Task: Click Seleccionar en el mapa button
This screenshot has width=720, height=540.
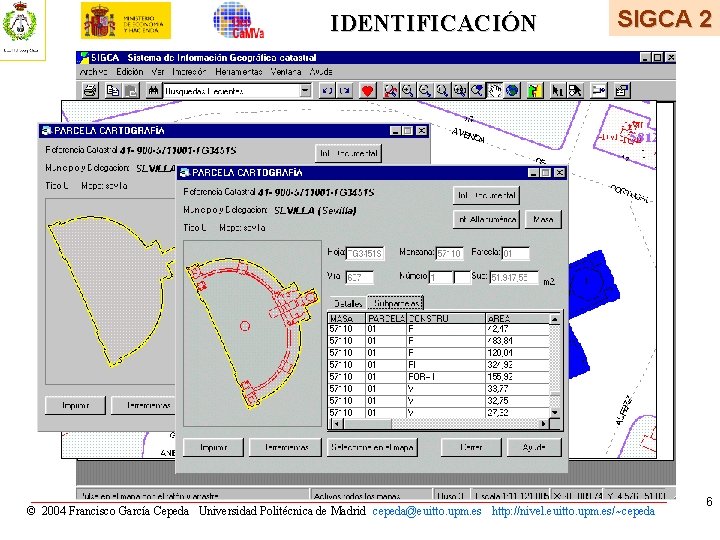Action: pyautogui.click(x=372, y=447)
